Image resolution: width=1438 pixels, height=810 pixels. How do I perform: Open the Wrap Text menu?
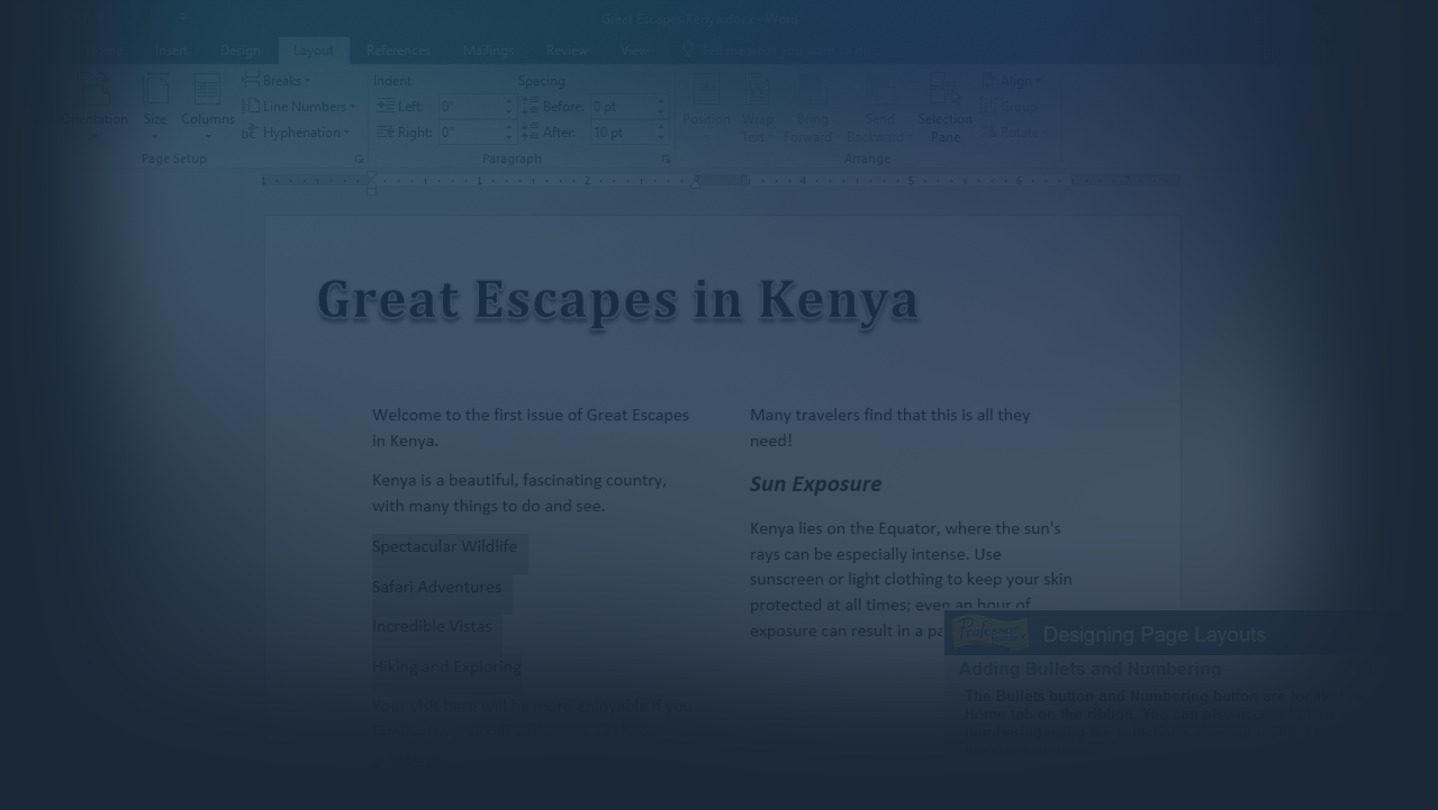(757, 108)
